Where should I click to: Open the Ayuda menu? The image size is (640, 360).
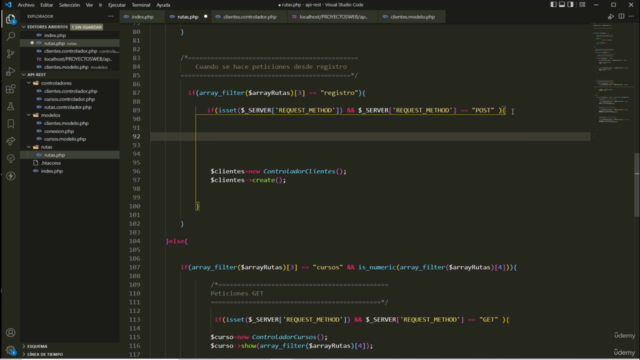click(x=163, y=5)
